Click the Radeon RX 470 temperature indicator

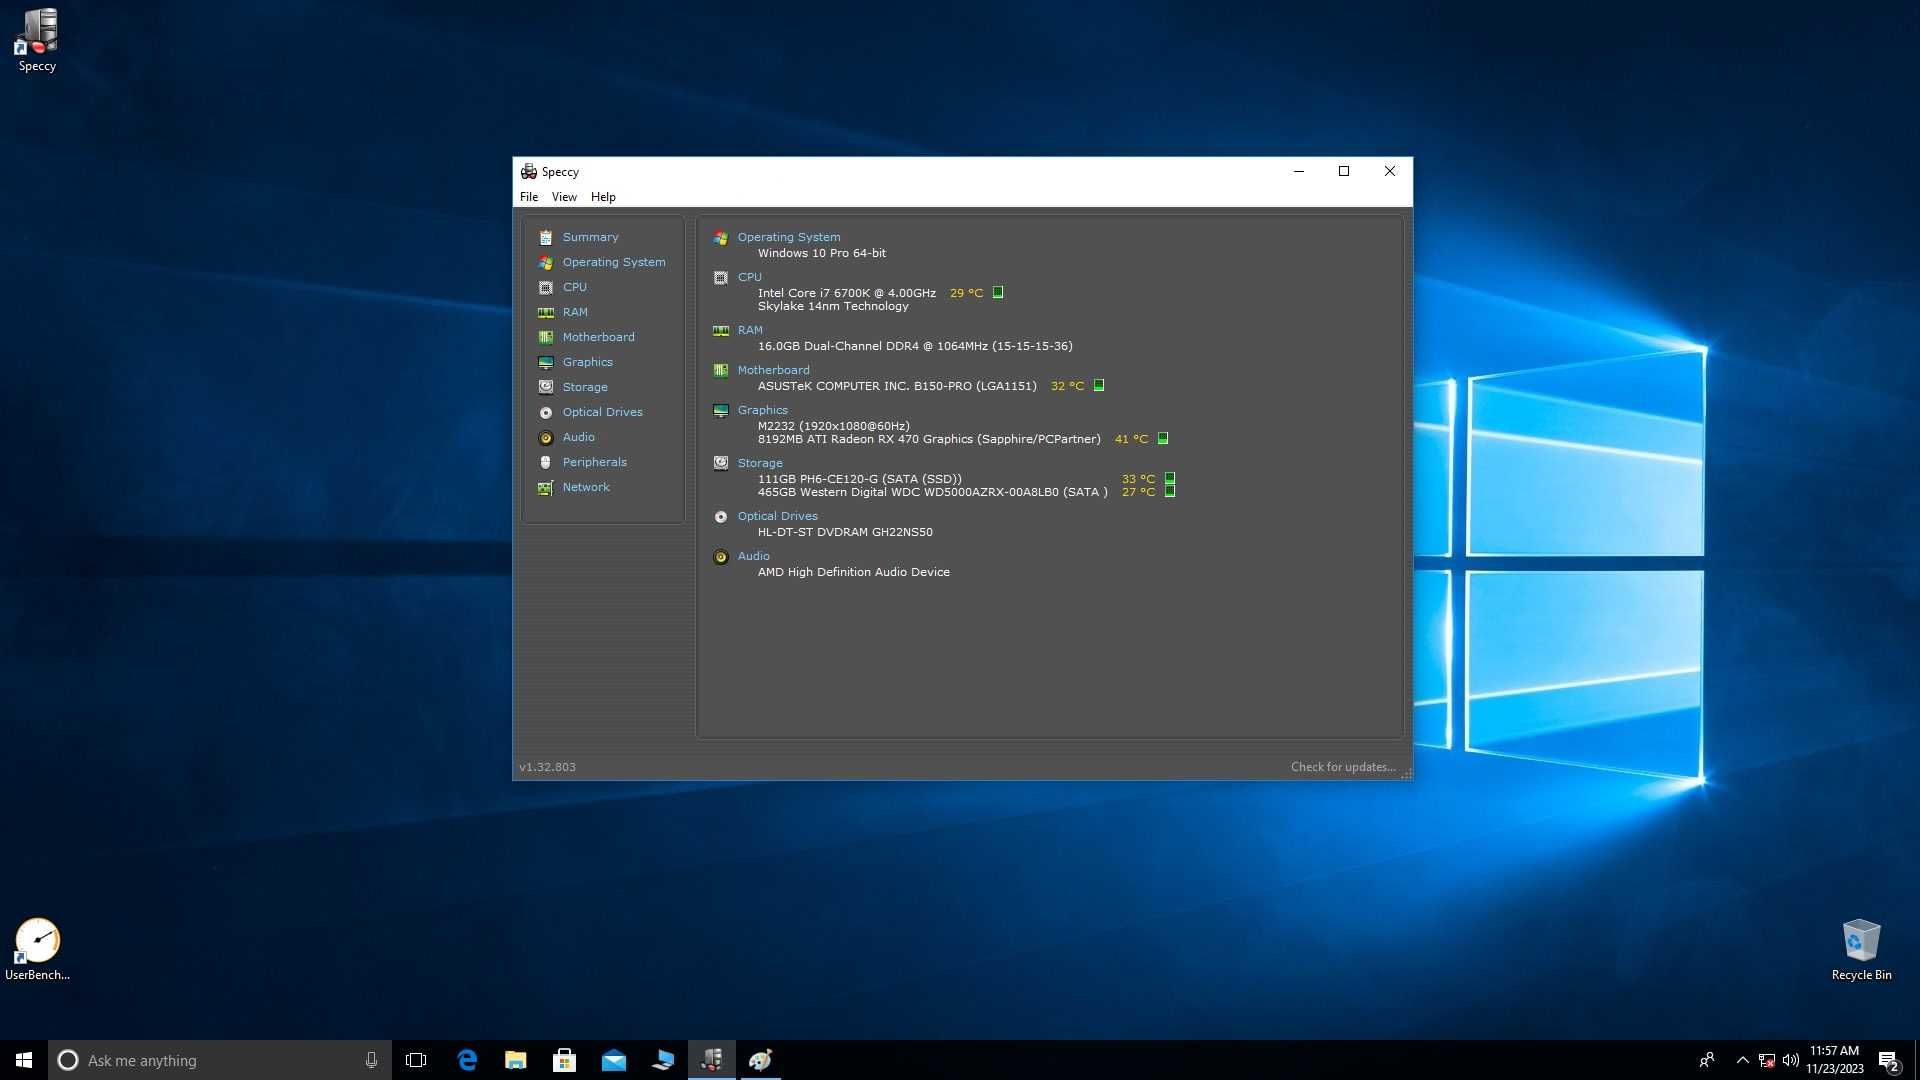1163,438
